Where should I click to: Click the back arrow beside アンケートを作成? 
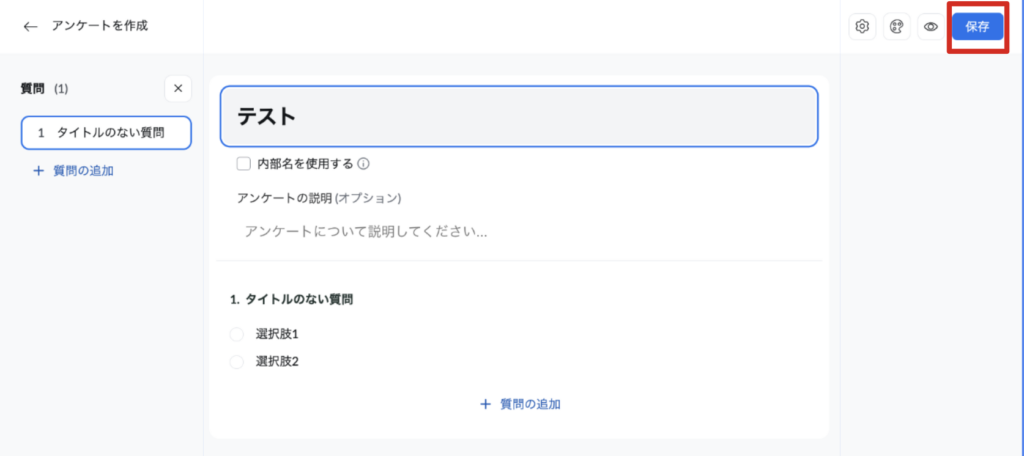(30, 26)
